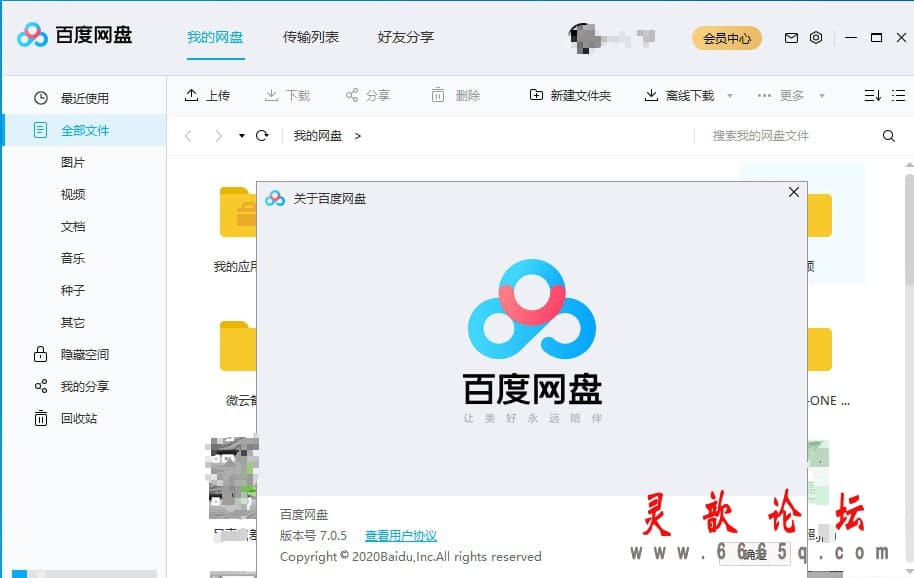Viewport: 914px width, 578px height.
Task: Click the 离线下载 button label
Action: click(690, 96)
